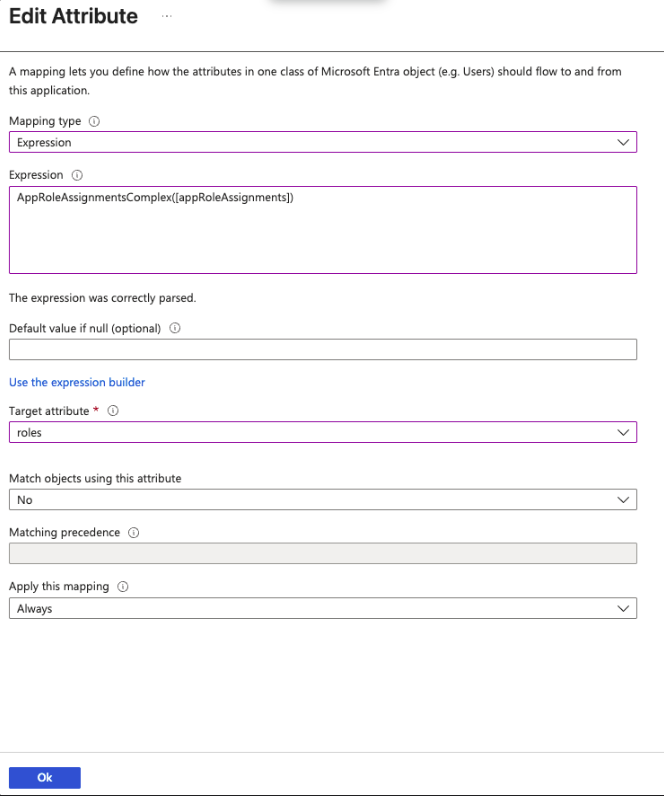Click the disabled Matching precedence field

pyautogui.click(x=322, y=553)
